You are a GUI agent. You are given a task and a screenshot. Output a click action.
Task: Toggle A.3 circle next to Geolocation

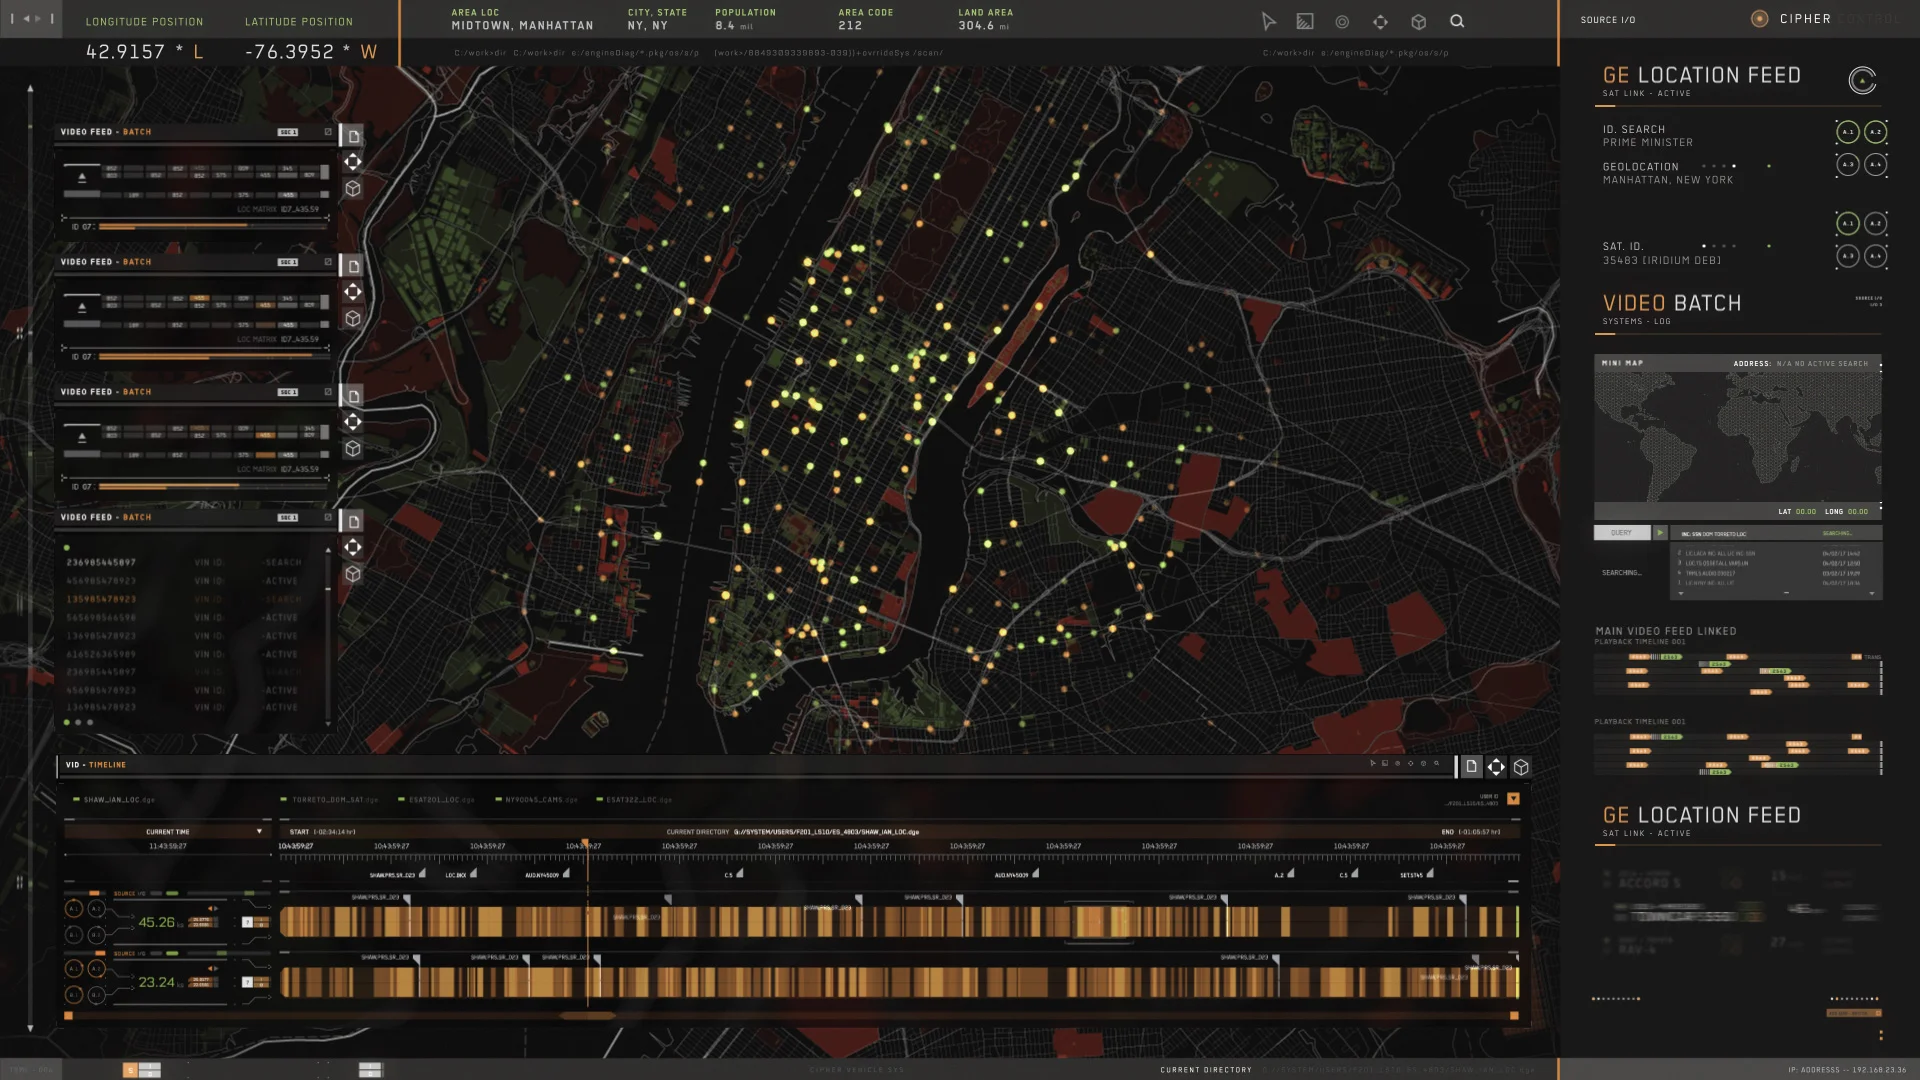[1848, 164]
